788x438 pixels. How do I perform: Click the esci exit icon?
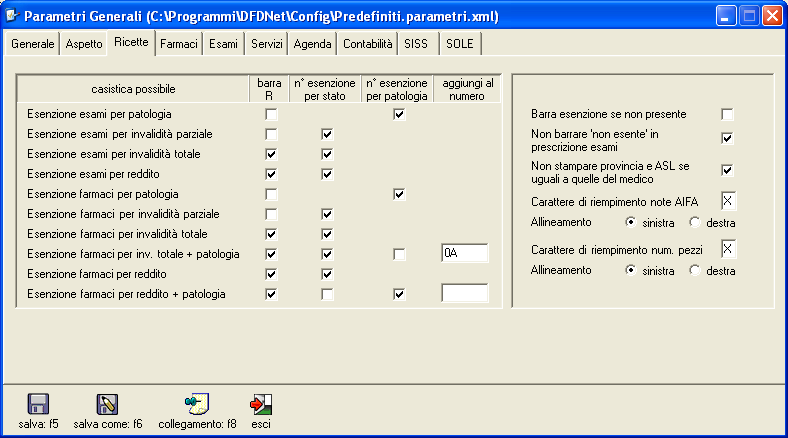[x=262, y=404]
